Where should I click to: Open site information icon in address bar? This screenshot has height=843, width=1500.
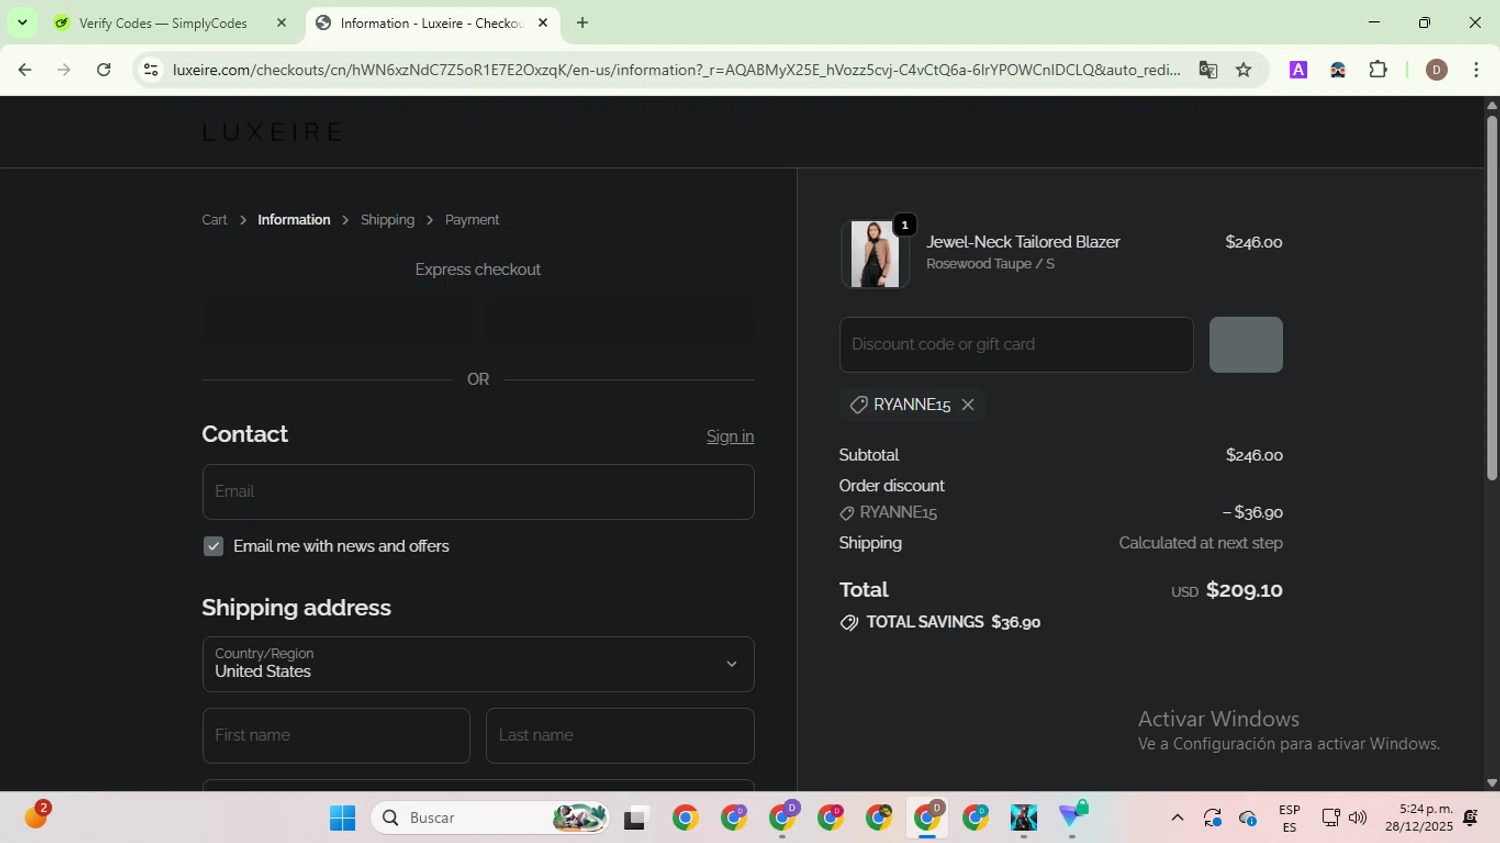coord(151,70)
